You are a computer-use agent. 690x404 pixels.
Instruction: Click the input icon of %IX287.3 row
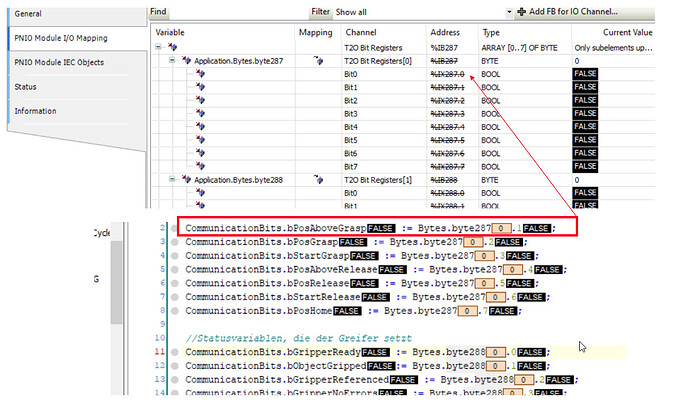click(201, 113)
